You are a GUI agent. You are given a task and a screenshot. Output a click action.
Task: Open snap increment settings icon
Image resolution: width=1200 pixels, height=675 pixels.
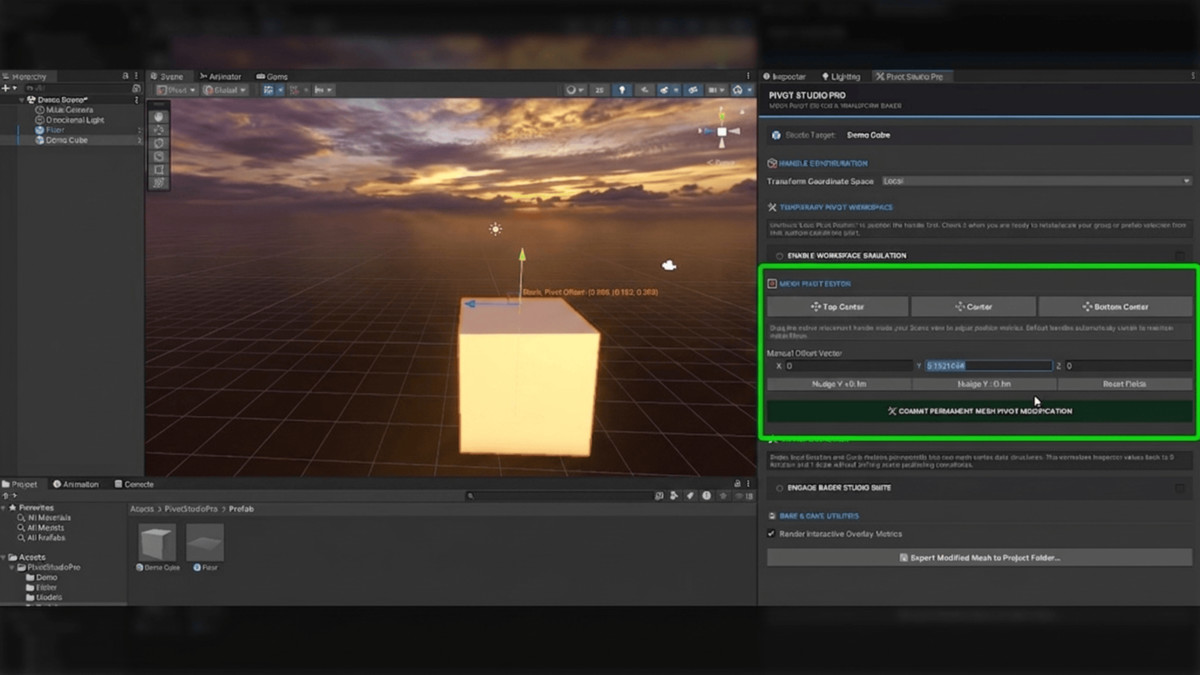[x=323, y=90]
